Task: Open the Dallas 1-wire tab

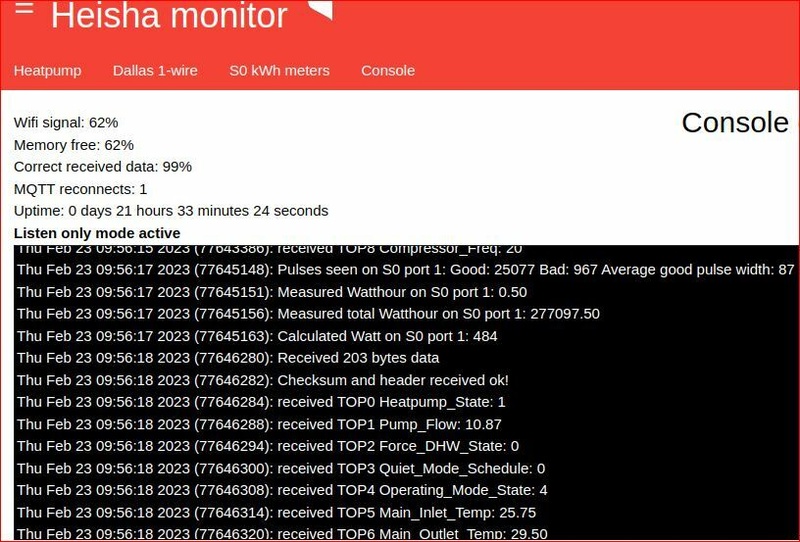Action: point(155,70)
